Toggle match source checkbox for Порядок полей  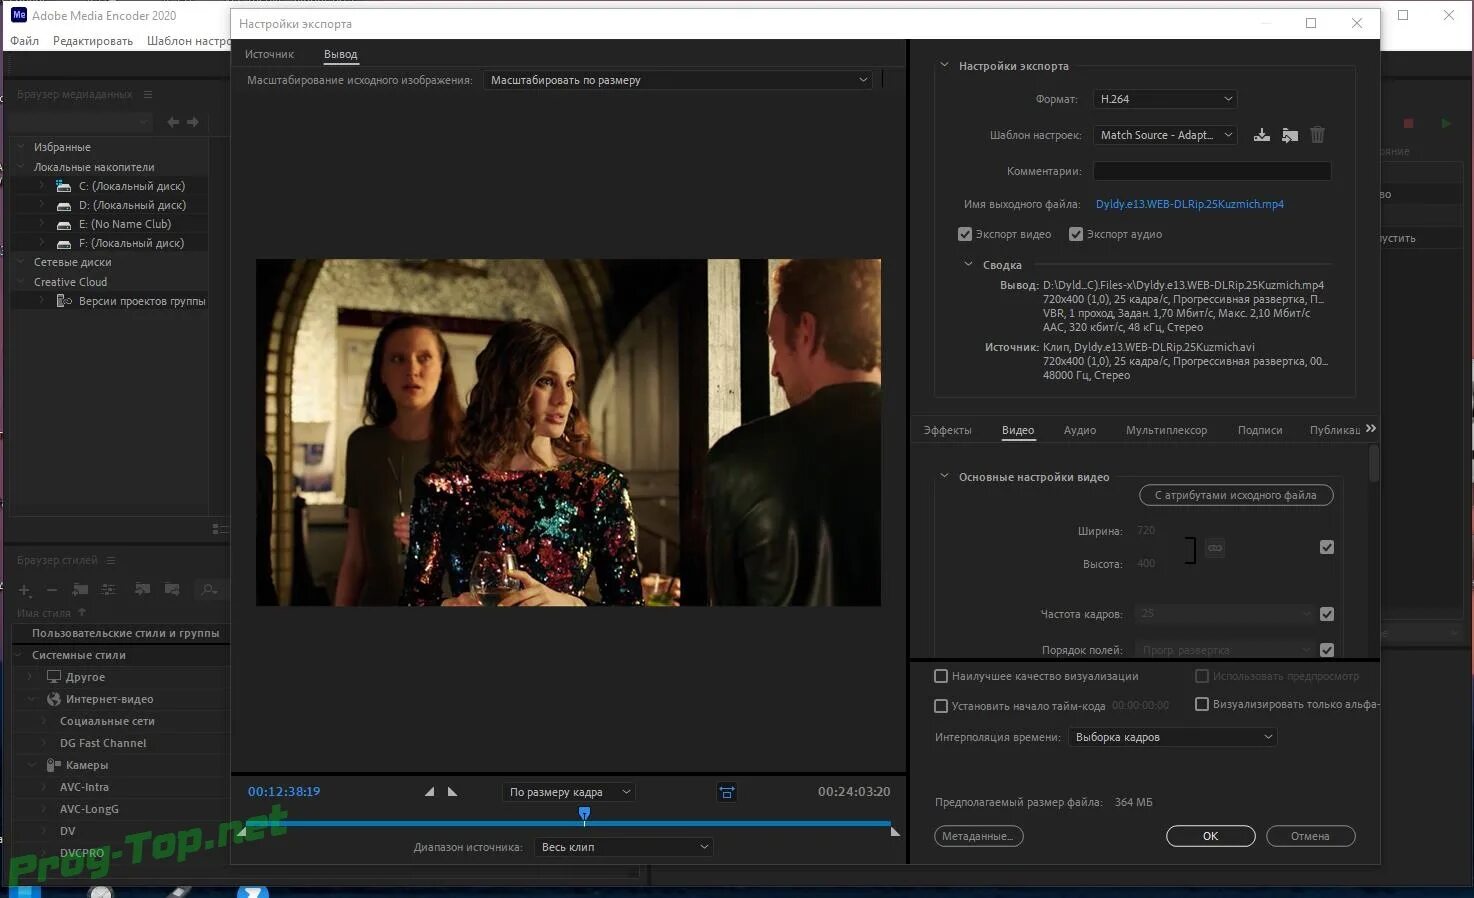point(1327,650)
